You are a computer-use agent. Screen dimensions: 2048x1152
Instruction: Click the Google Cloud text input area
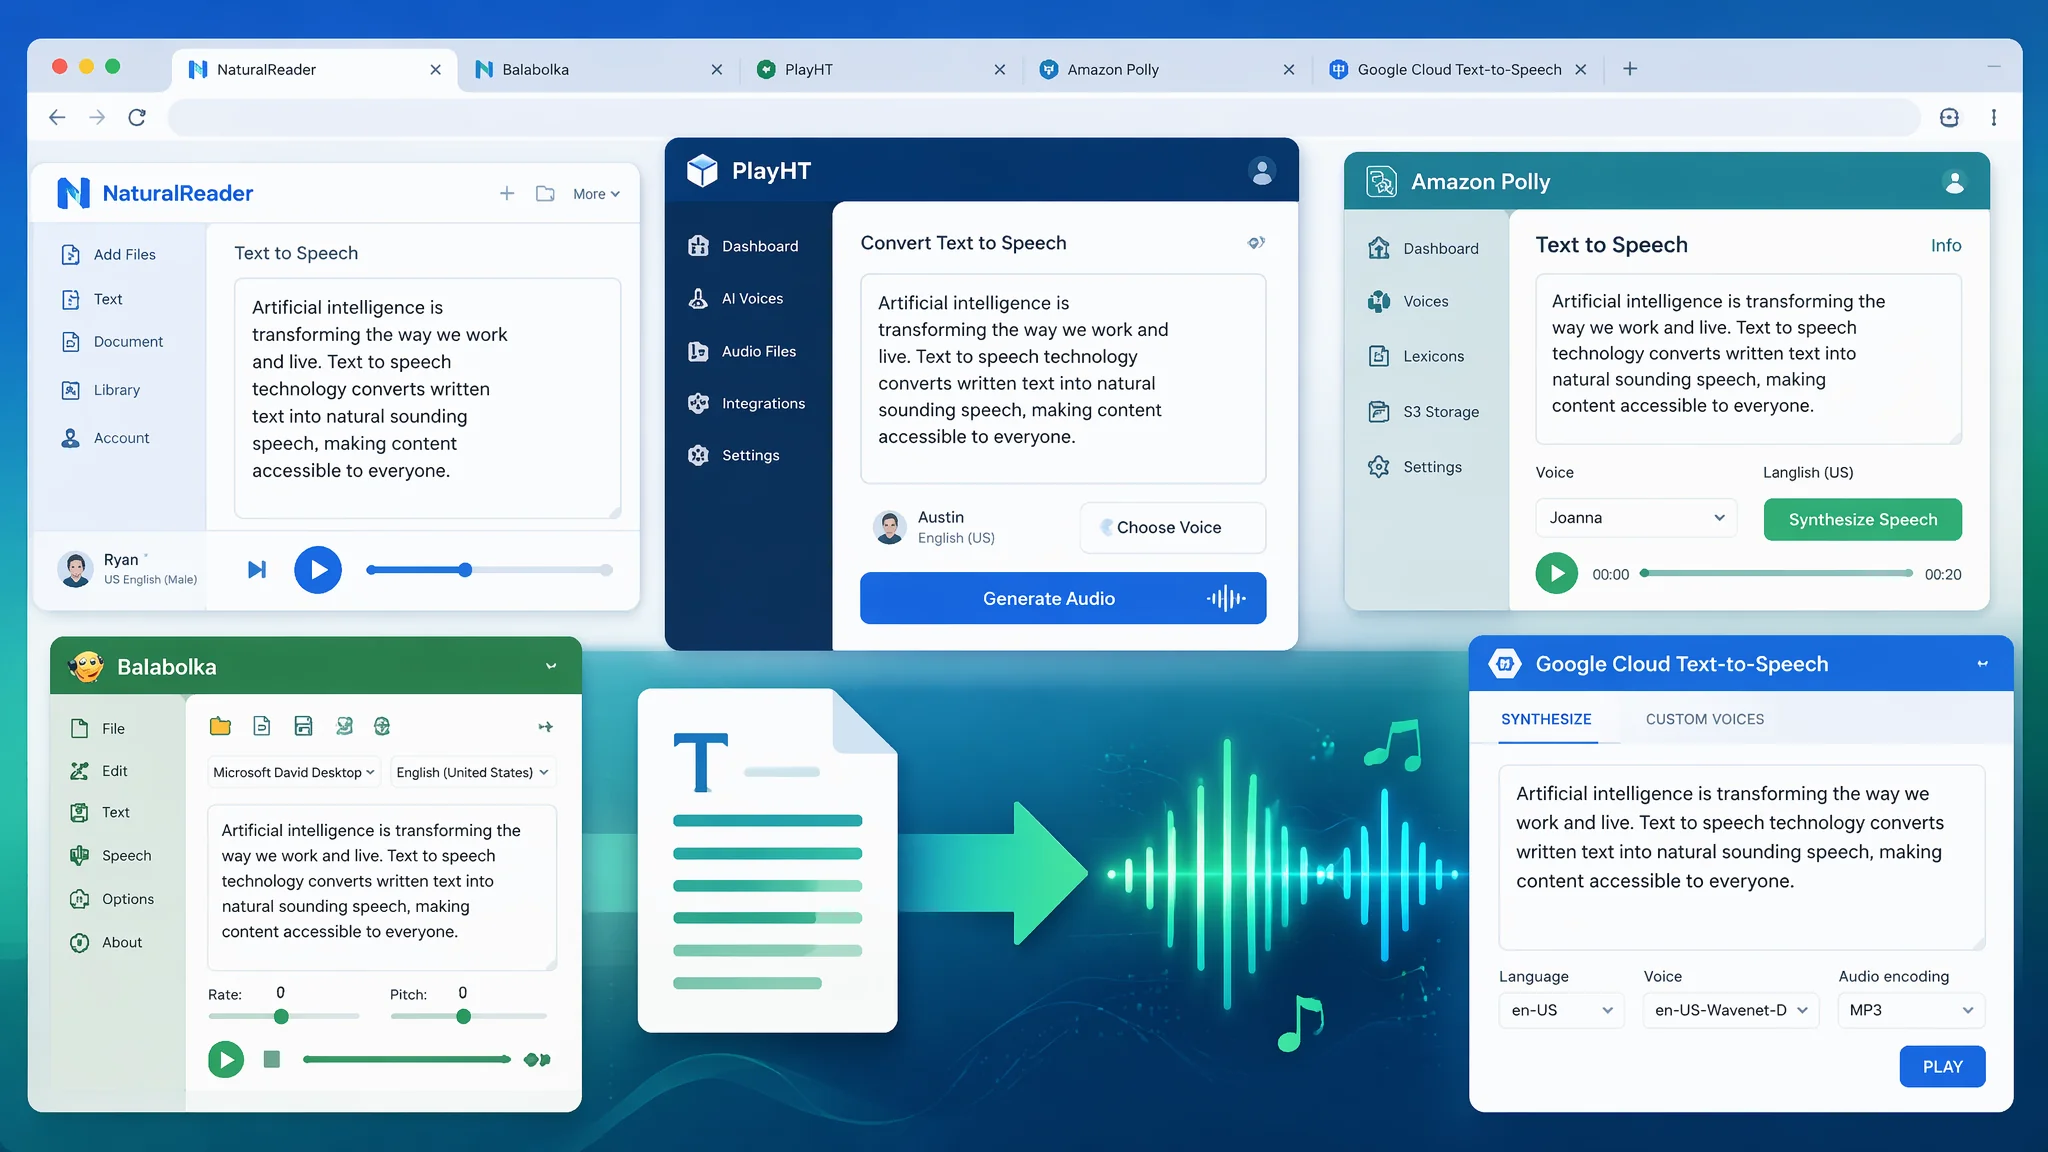click(1741, 857)
